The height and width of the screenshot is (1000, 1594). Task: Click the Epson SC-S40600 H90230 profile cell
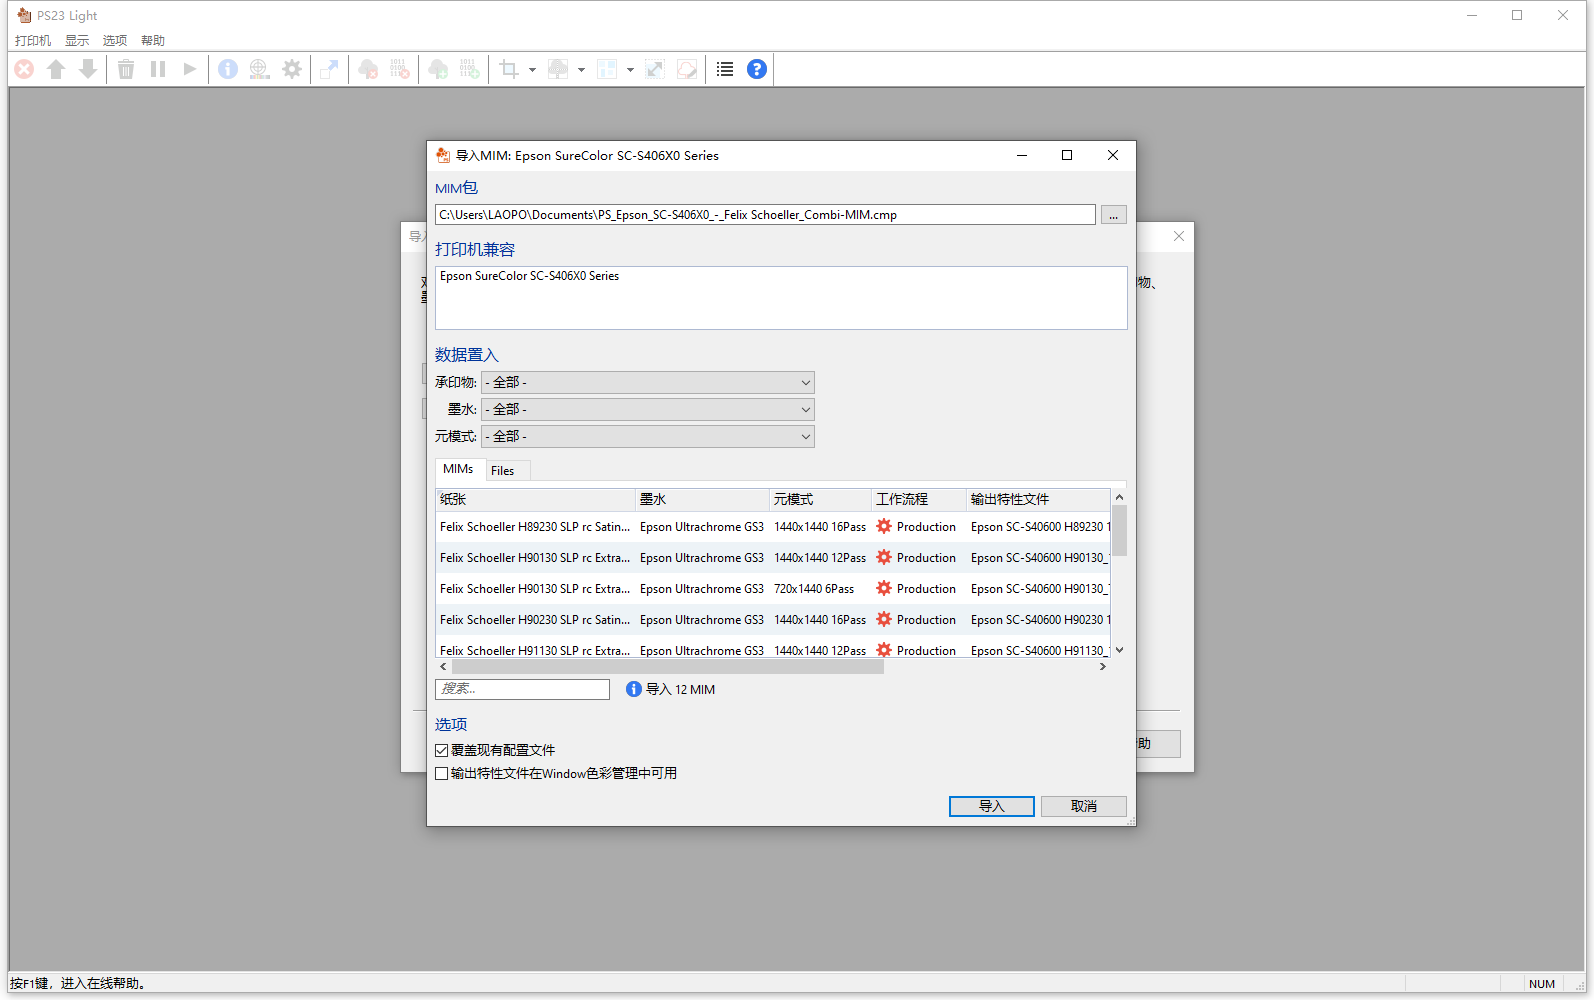1040,620
